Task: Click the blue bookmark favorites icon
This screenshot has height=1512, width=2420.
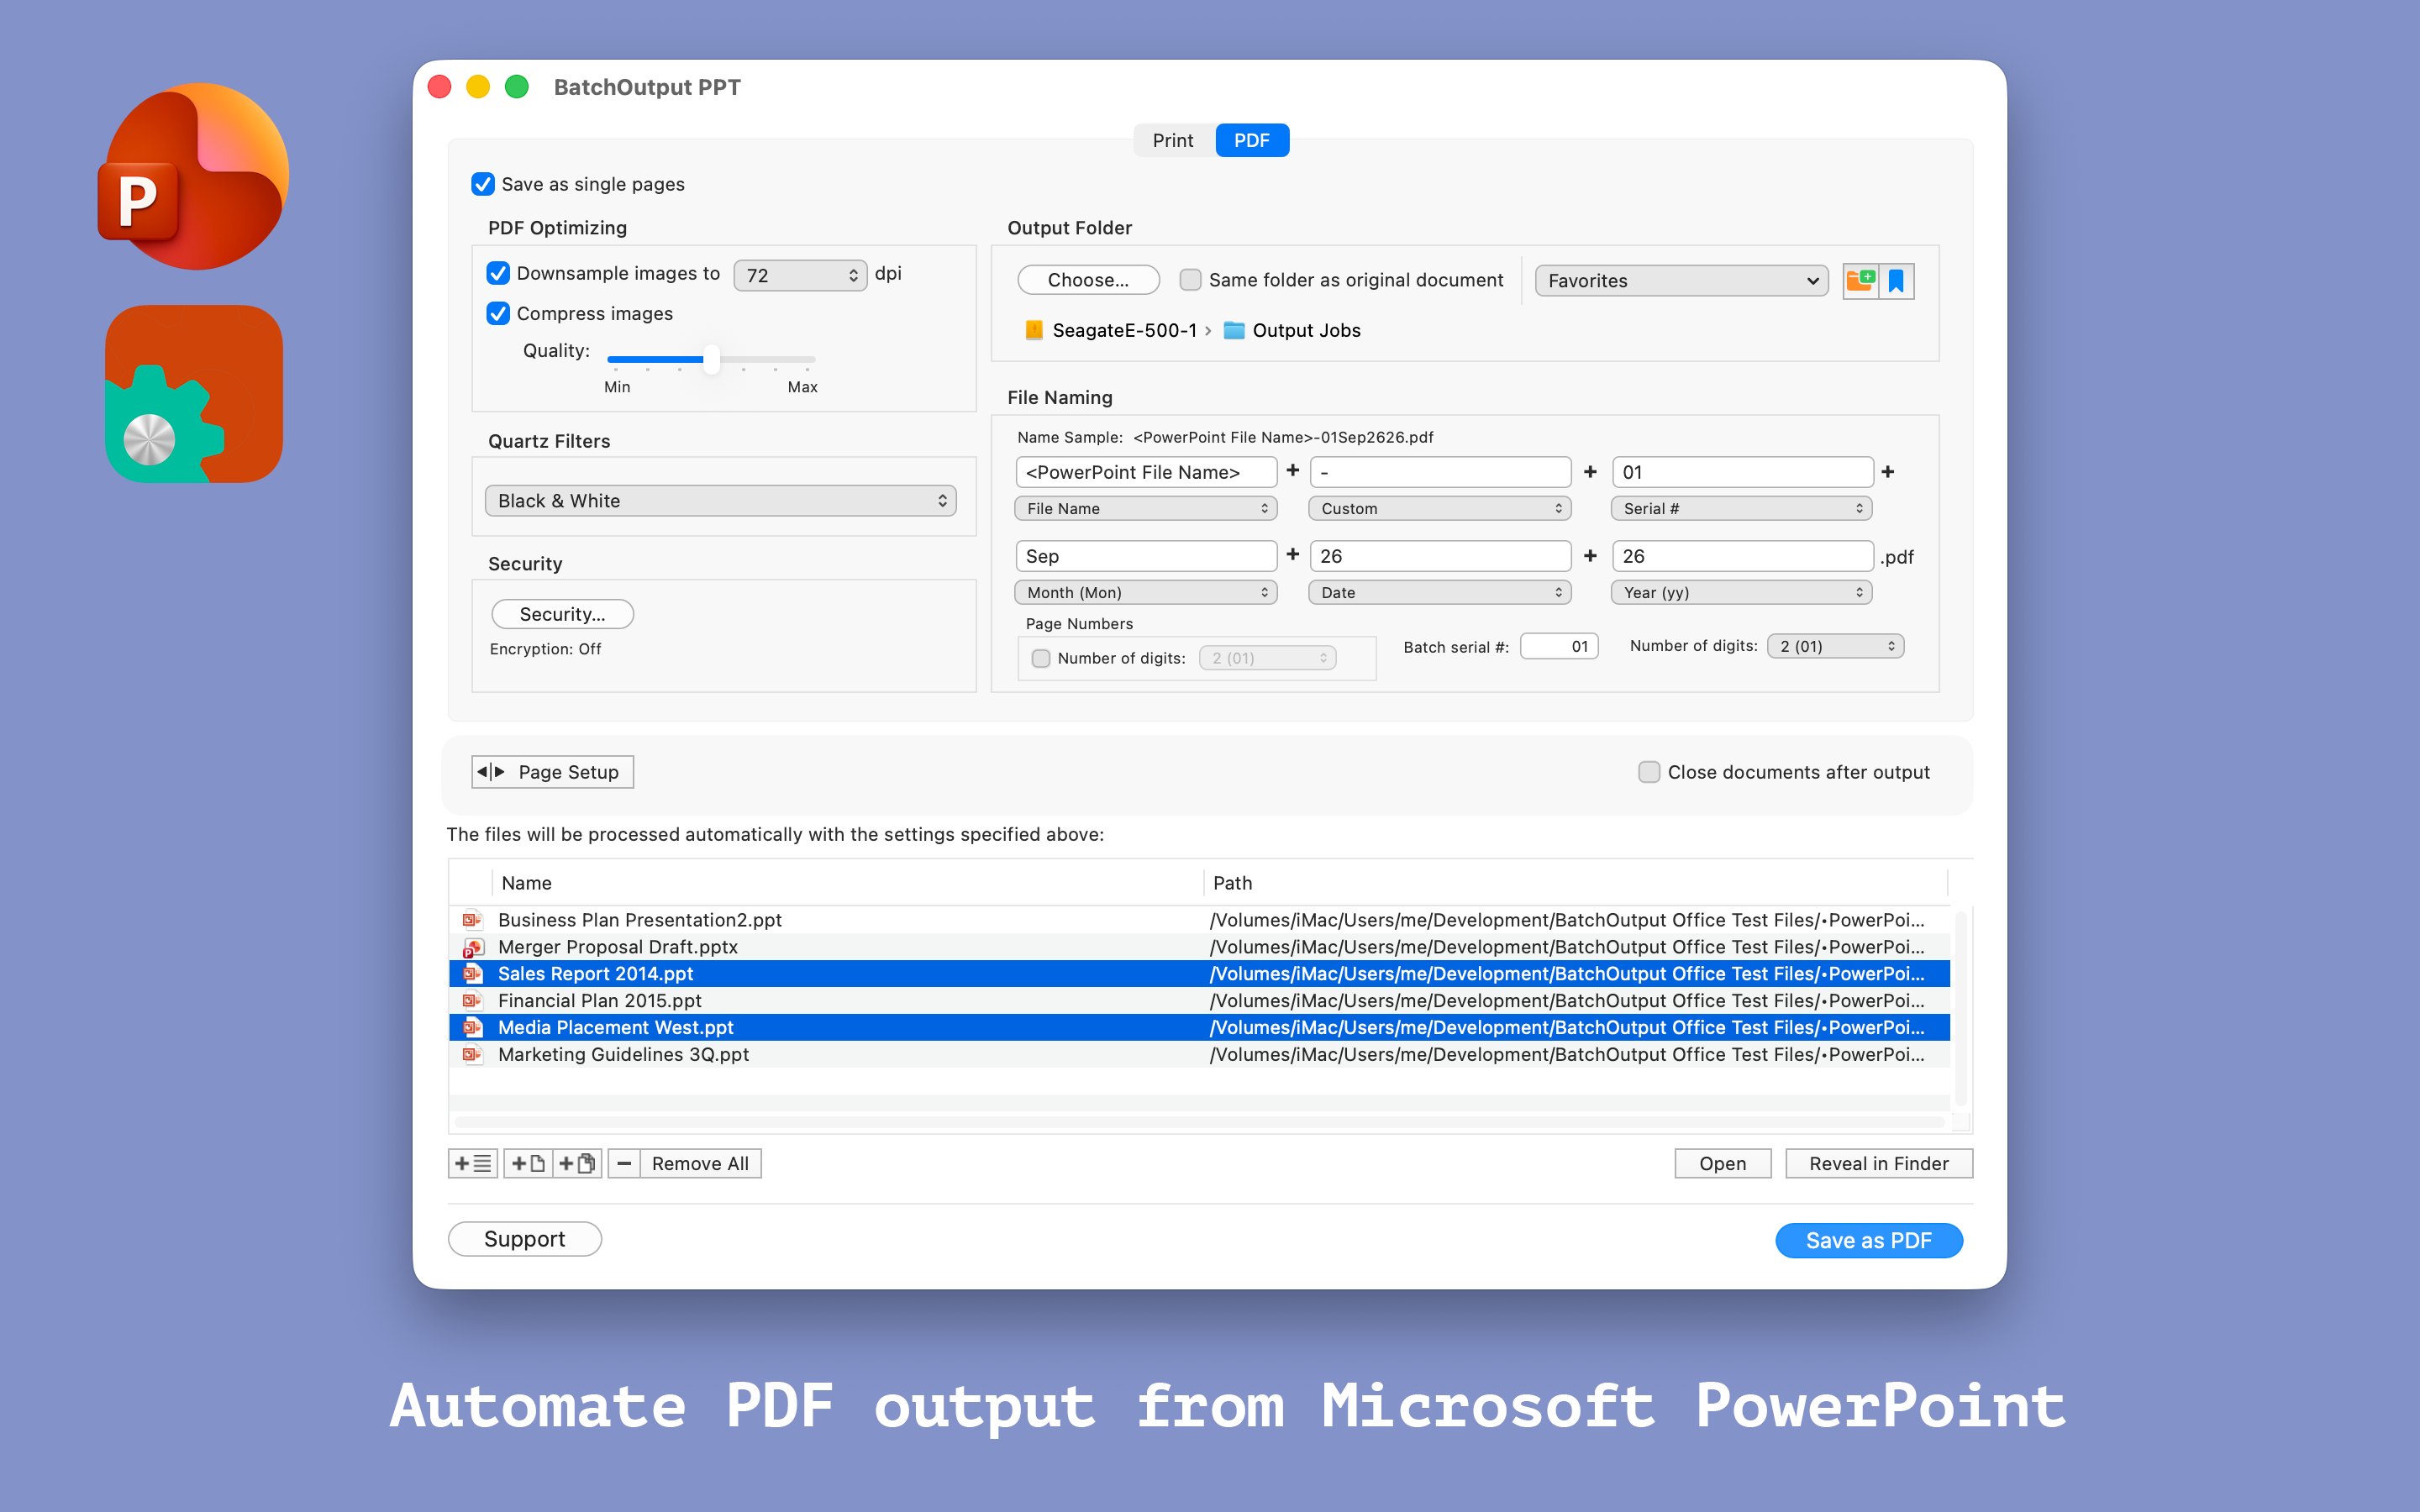Action: coord(1896,281)
